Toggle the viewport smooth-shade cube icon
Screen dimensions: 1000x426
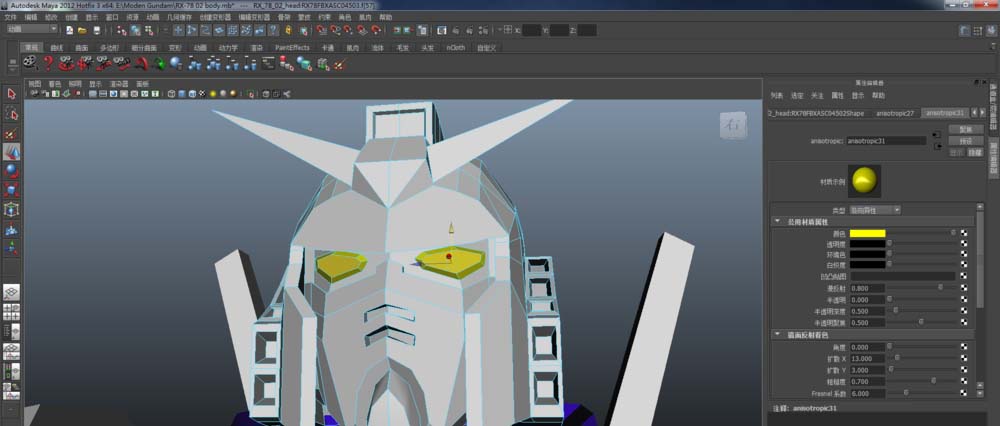(182, 94)
